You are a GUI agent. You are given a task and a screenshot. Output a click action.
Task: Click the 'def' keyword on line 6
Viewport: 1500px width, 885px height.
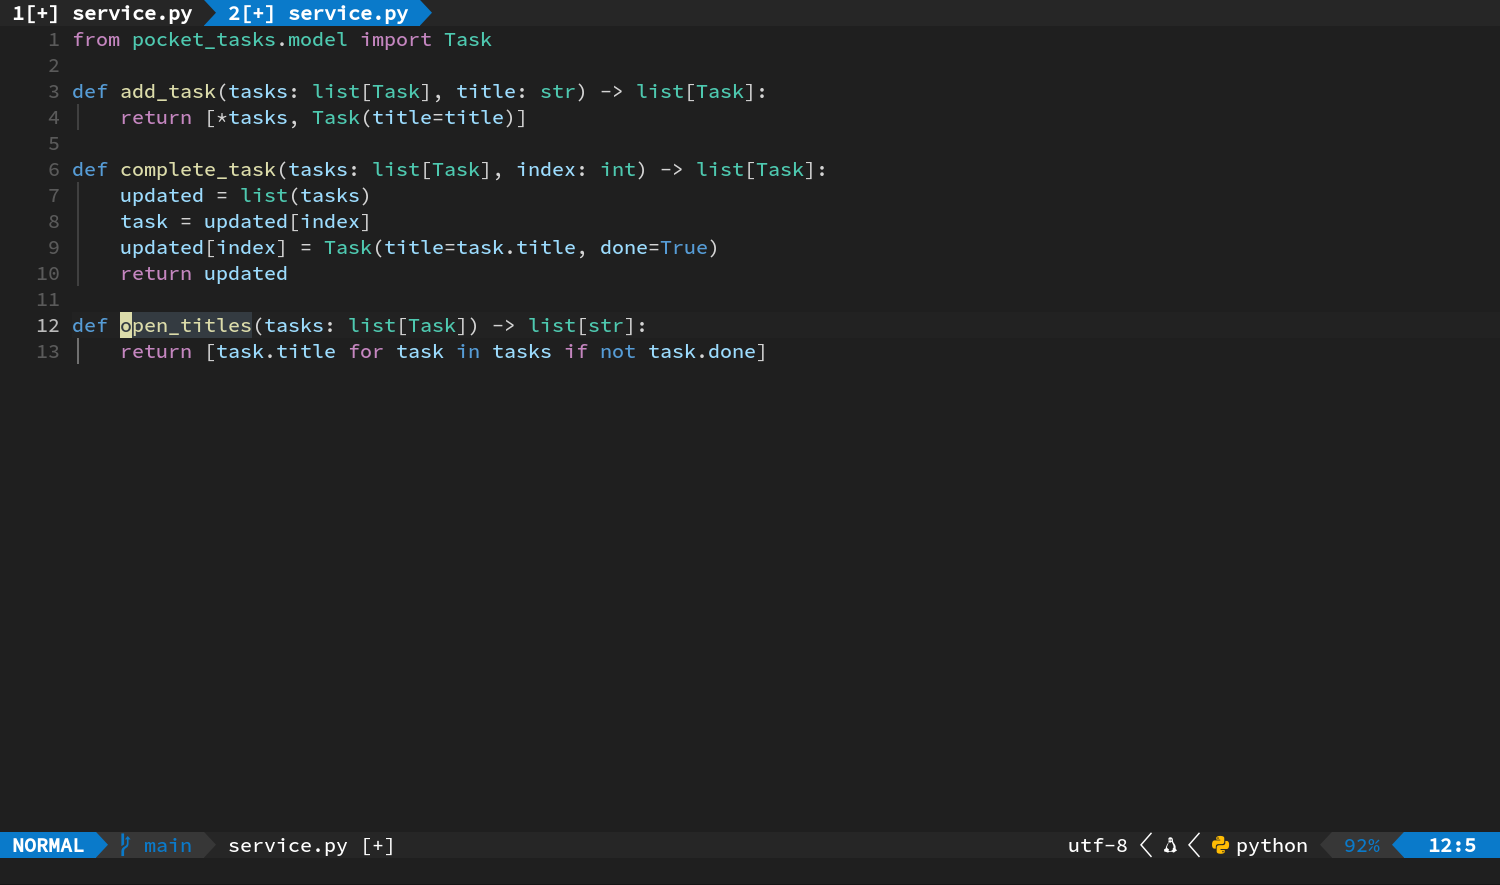[90, 169]
